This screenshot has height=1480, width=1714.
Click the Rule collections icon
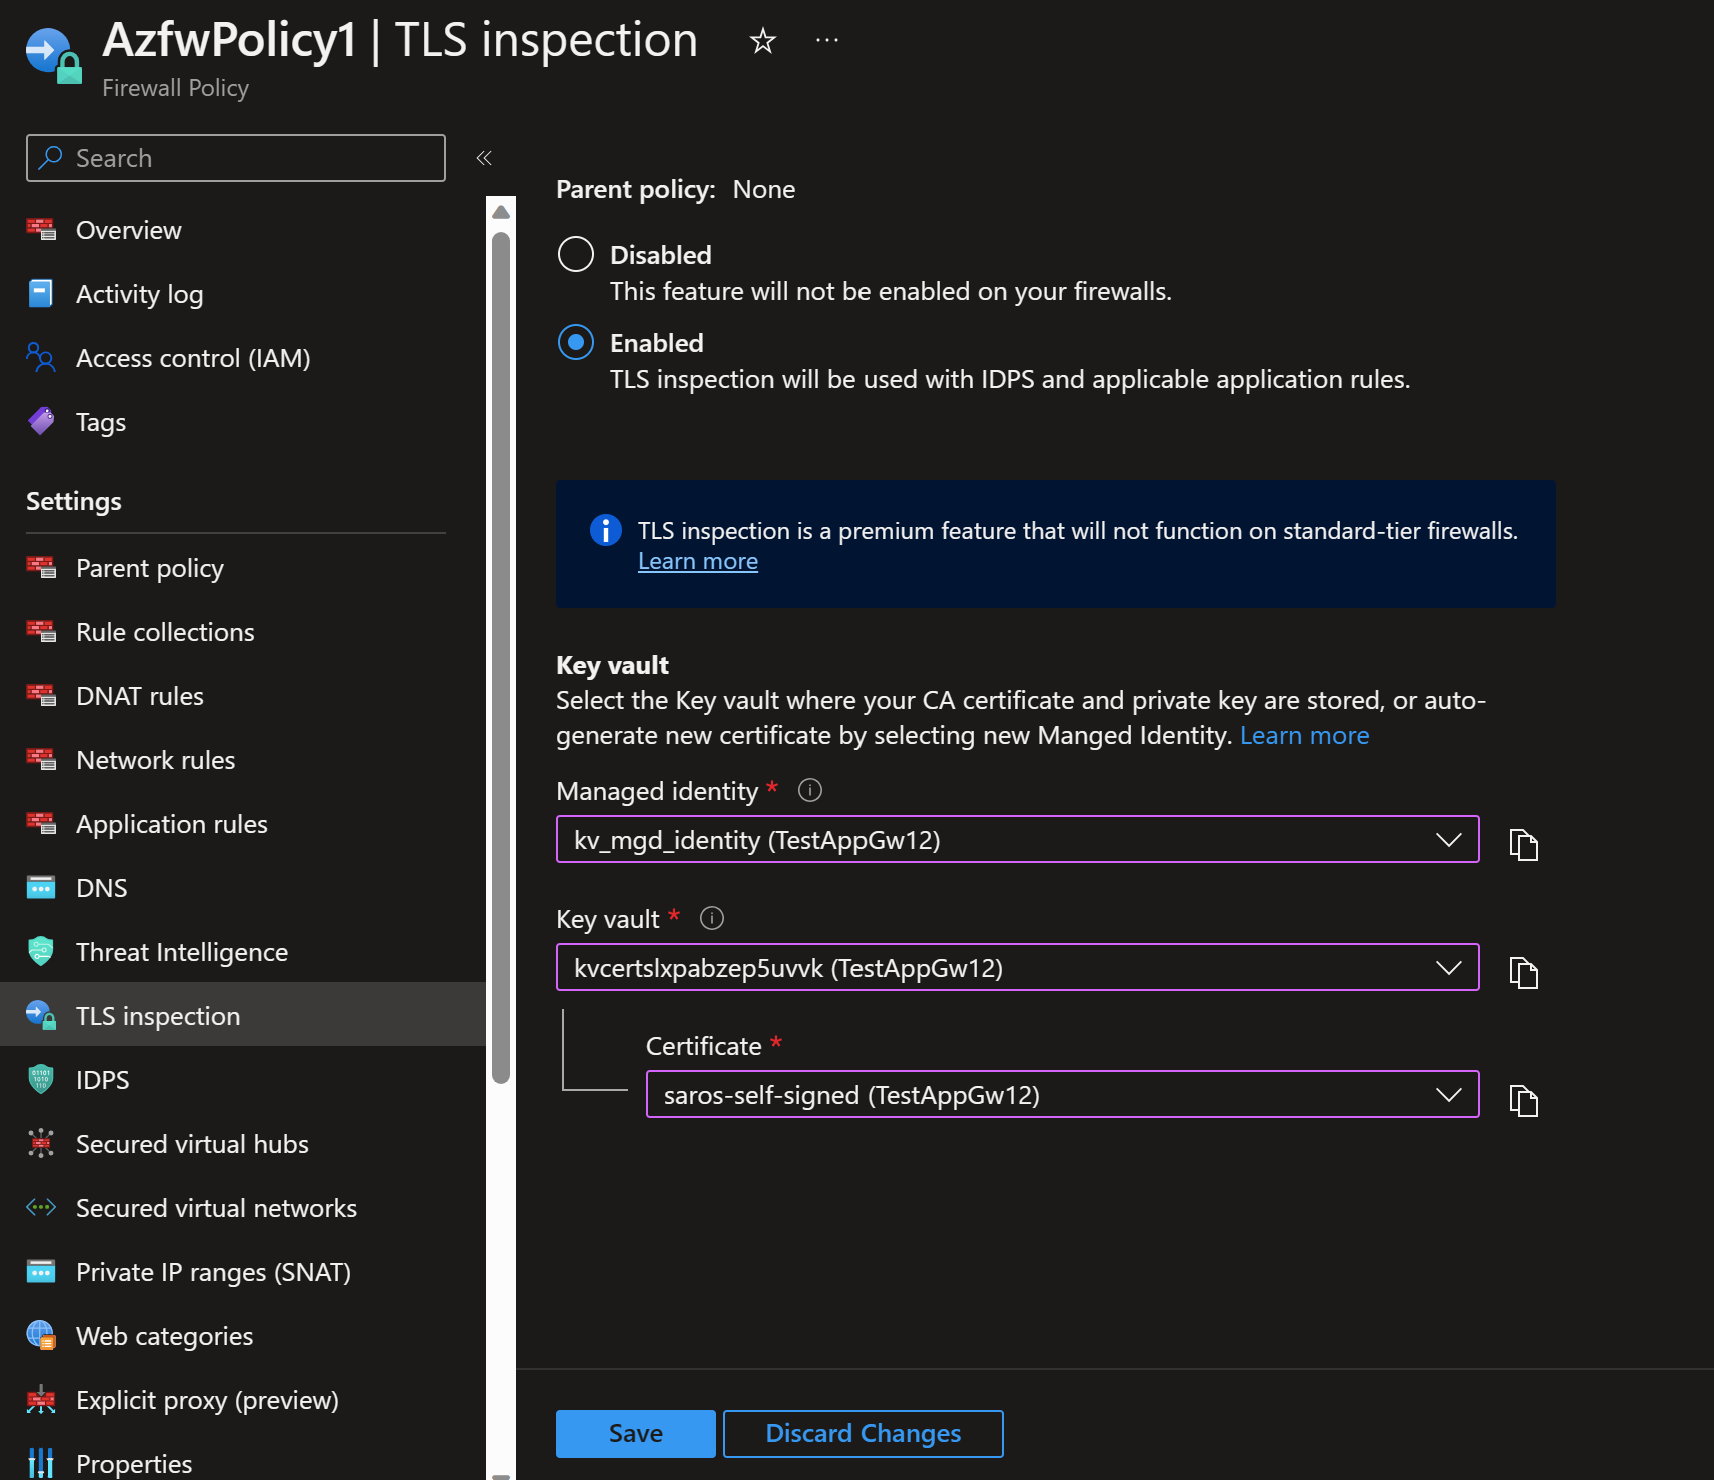tap(41, 632)
